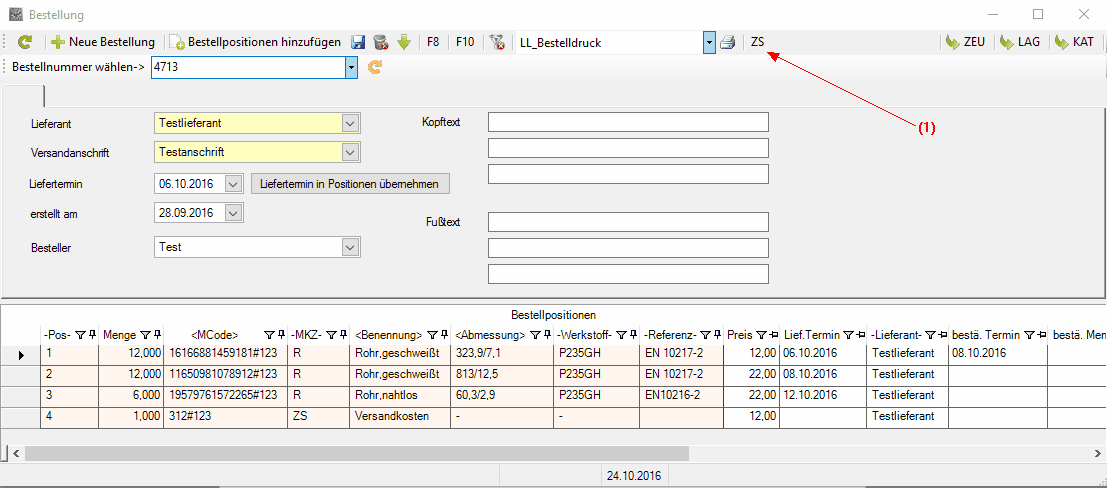Click the printer icon beside LL_Bestelldruck
Image resolution: width=1107 pixels, height=488 pixels.
(x=728, y=42)
